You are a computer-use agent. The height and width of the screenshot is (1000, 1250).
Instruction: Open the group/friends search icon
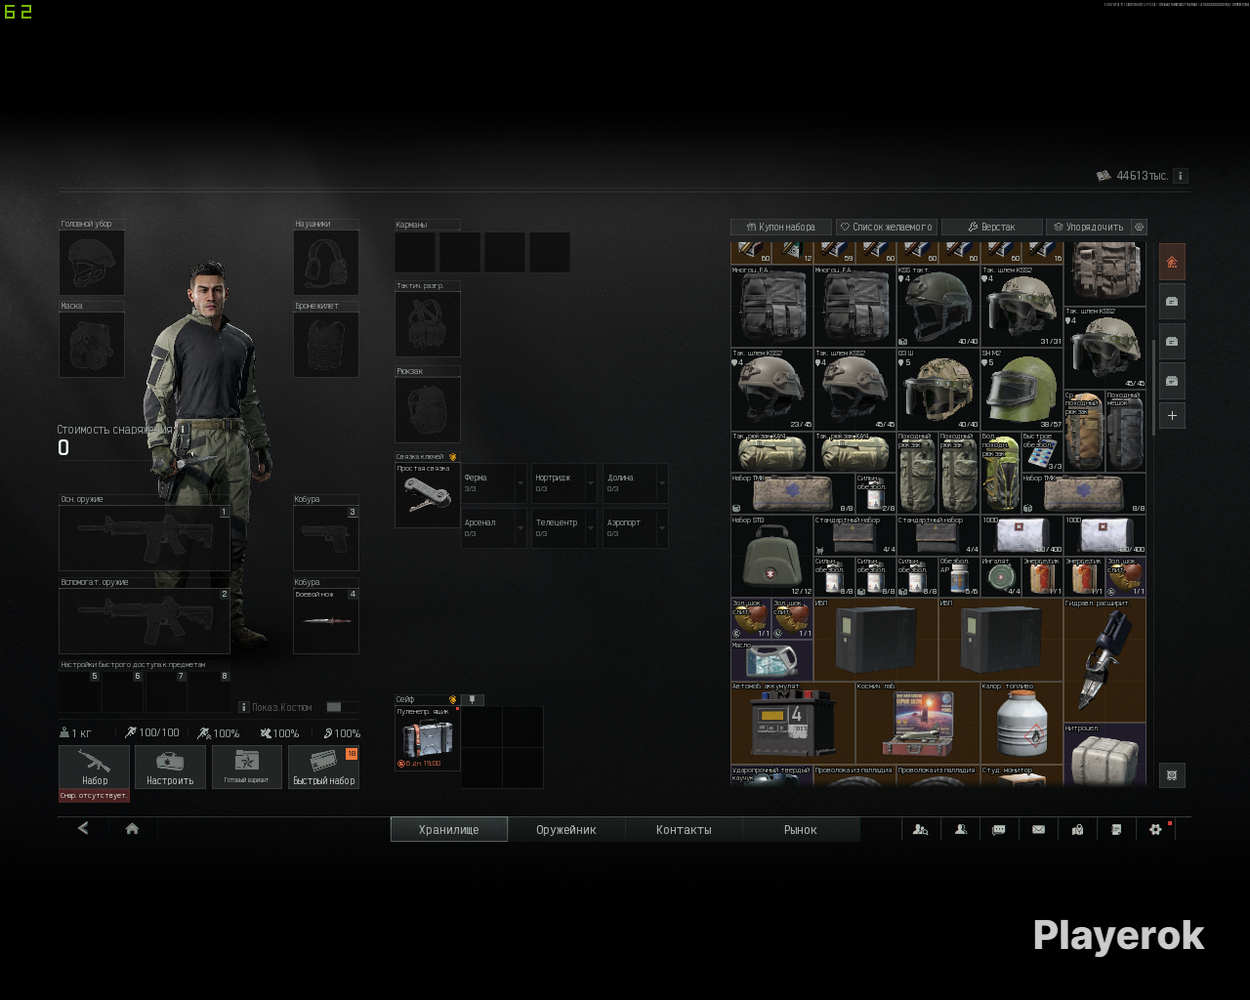(921, 829)
